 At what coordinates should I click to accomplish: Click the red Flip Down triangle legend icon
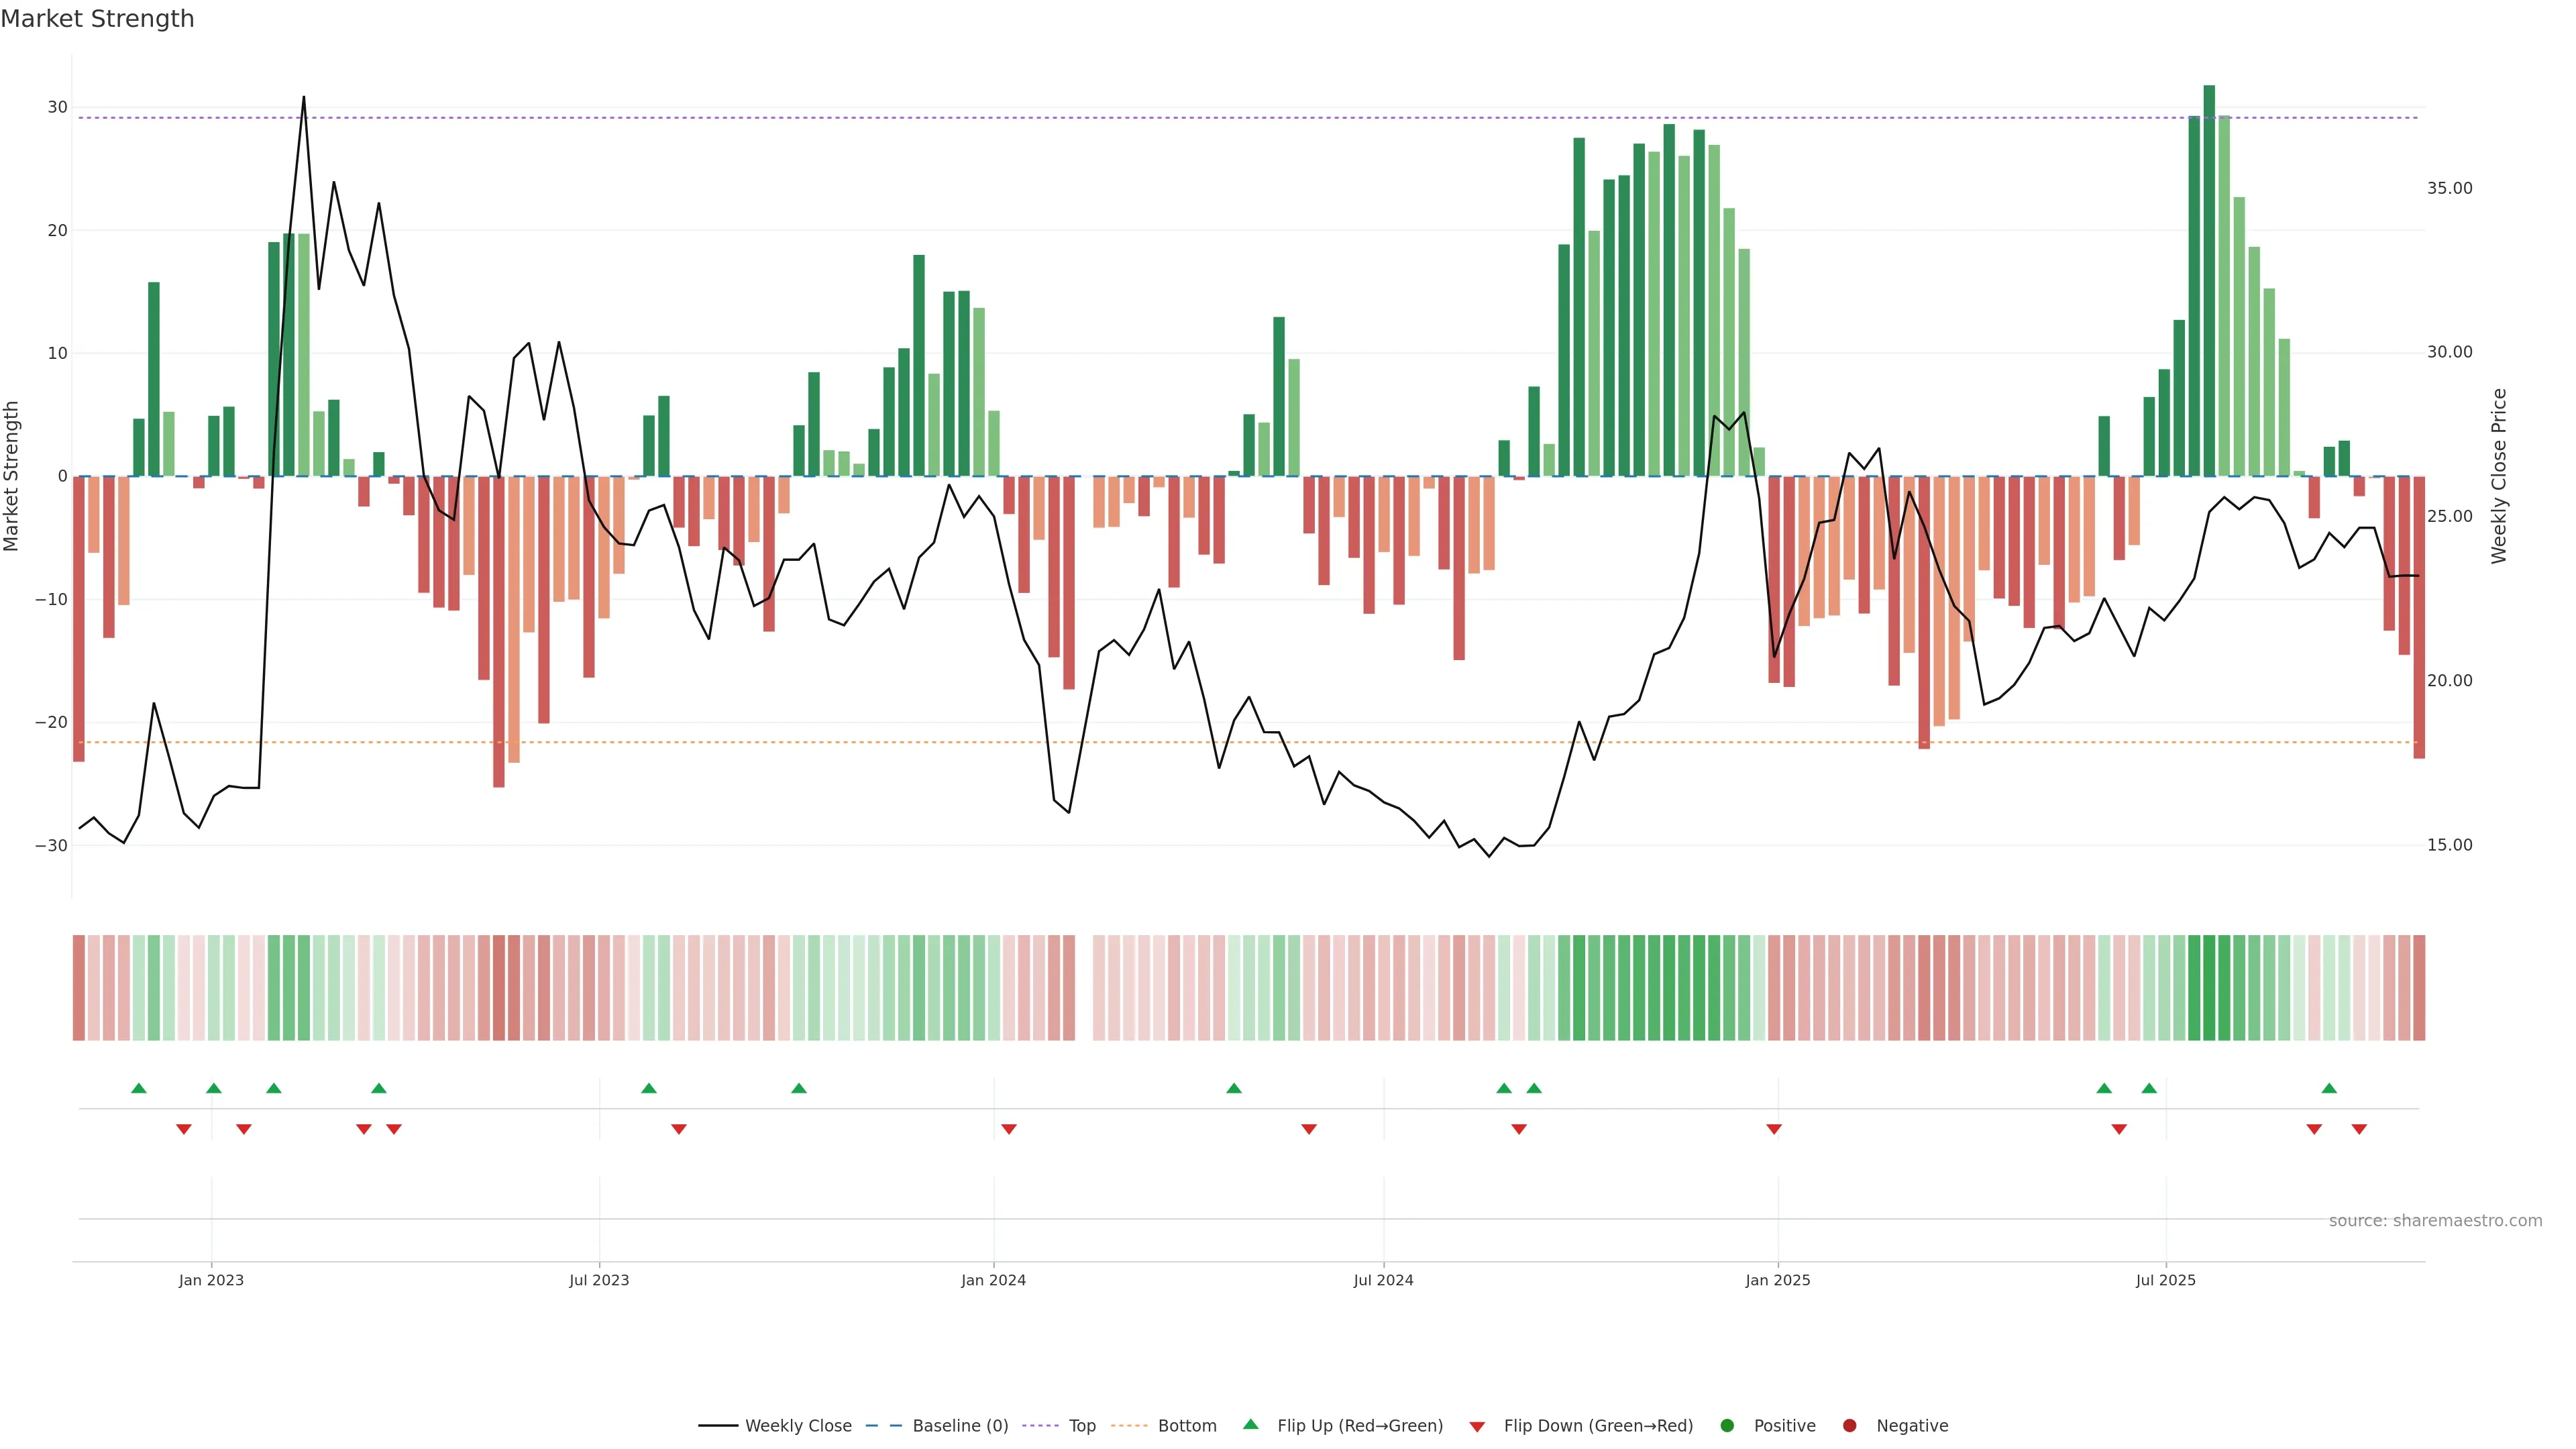coord(1477,1427)
